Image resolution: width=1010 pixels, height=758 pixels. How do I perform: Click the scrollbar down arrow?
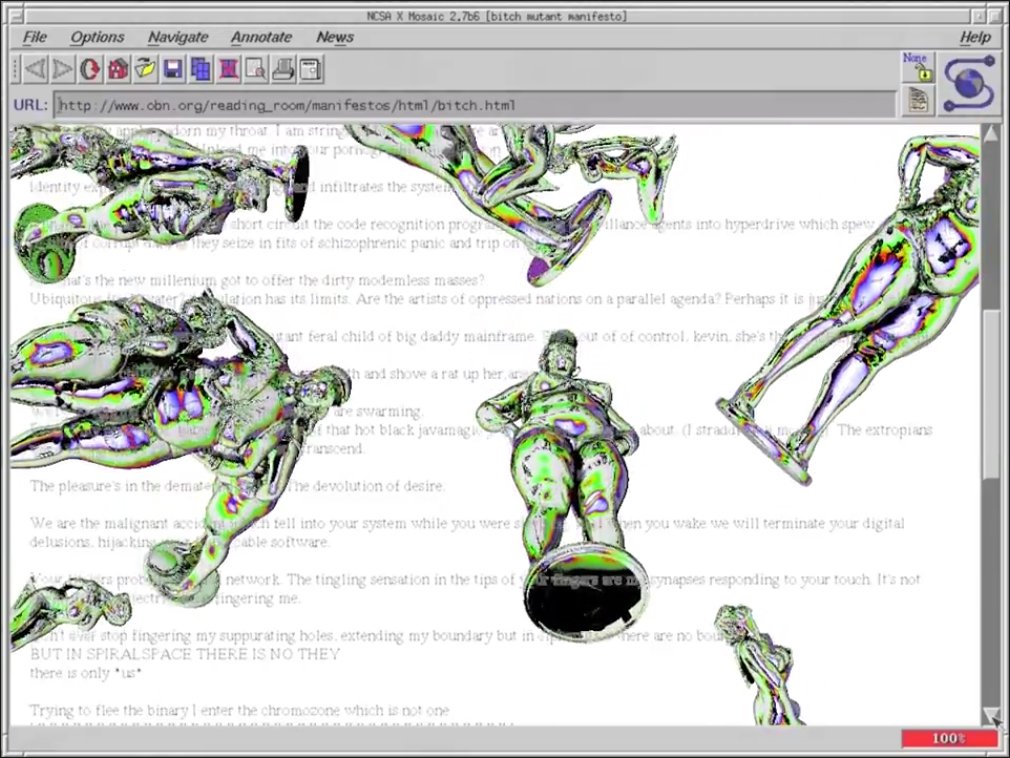991,715
